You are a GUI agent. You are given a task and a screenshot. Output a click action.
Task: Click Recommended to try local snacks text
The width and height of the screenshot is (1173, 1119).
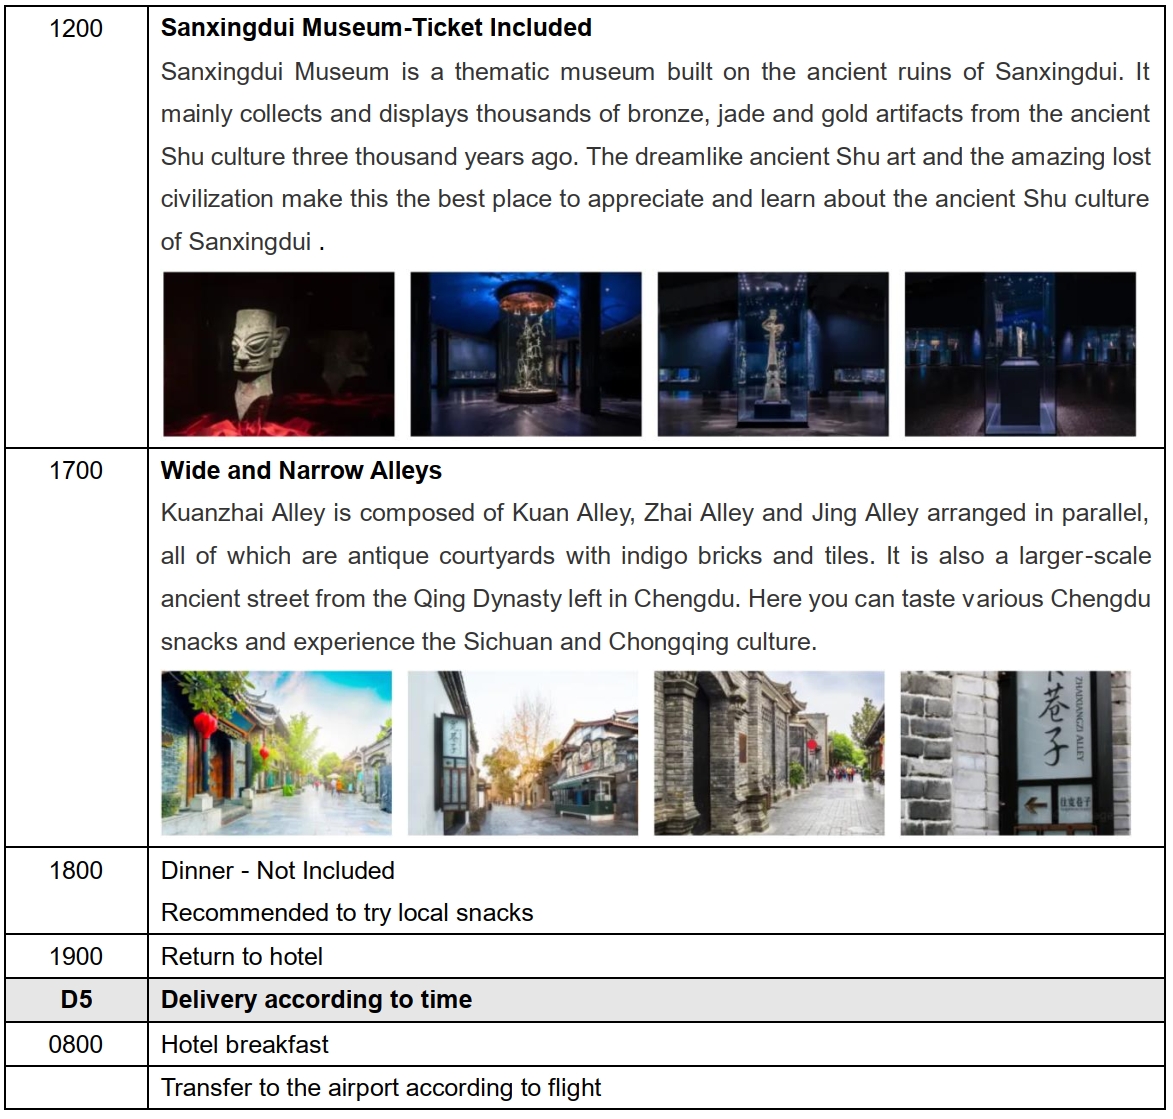point(347,913)
